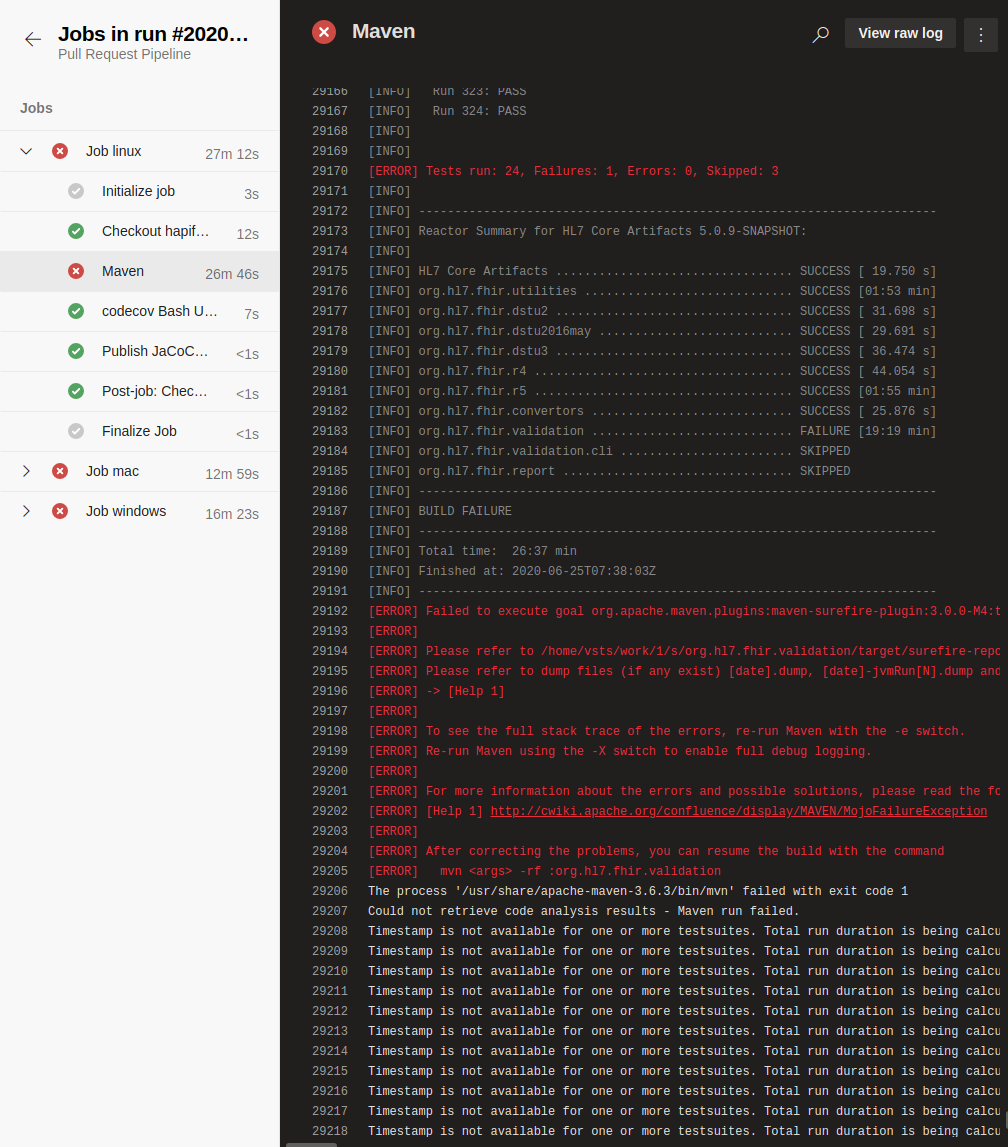Expand the Job windows section
Image resolution: width=1008 pixels, height=1147 pixels.
pos(26,511)
